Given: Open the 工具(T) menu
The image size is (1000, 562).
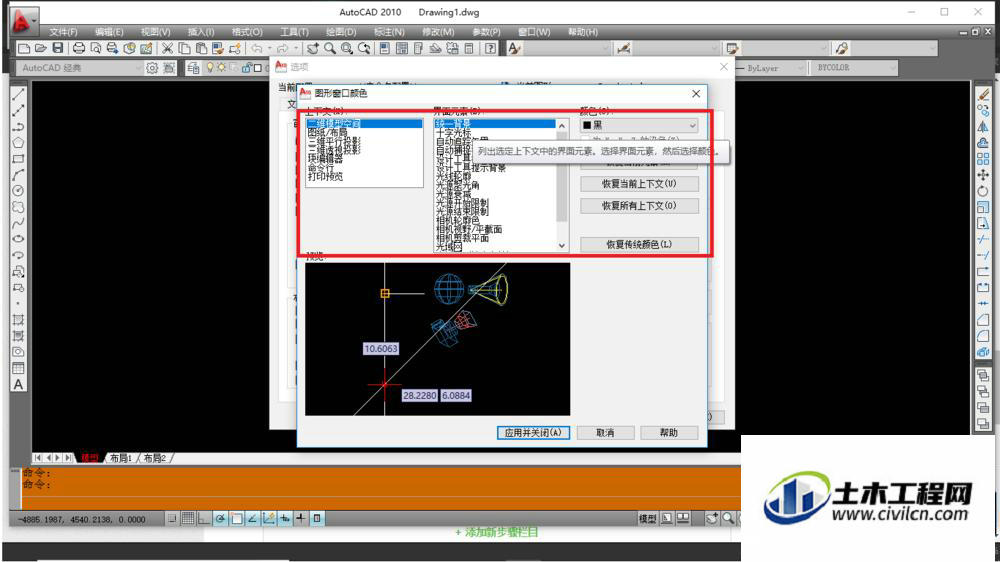Looking at the screenshot, I should [x=294, y=32].
